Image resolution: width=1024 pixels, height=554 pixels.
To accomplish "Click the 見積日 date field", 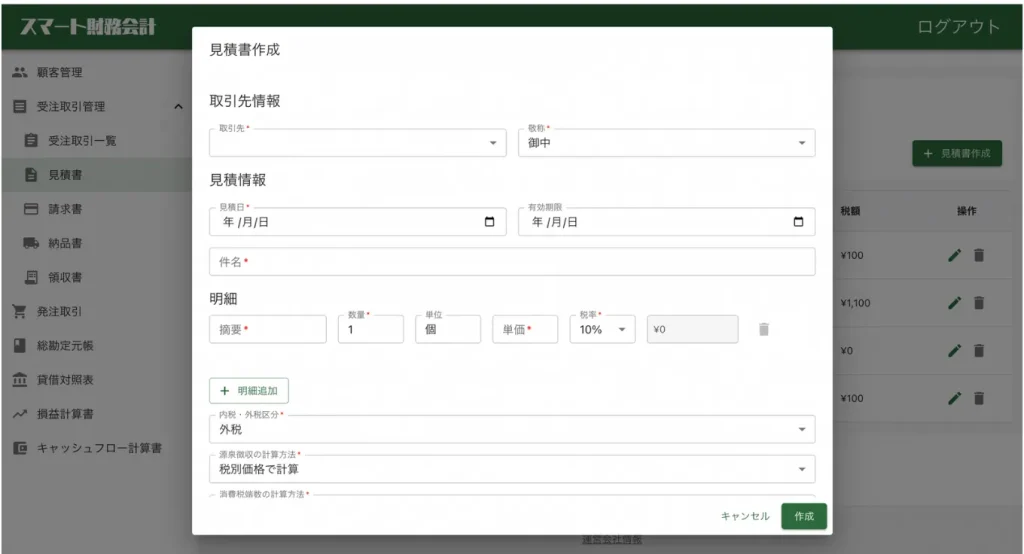I will click(358, 222).
